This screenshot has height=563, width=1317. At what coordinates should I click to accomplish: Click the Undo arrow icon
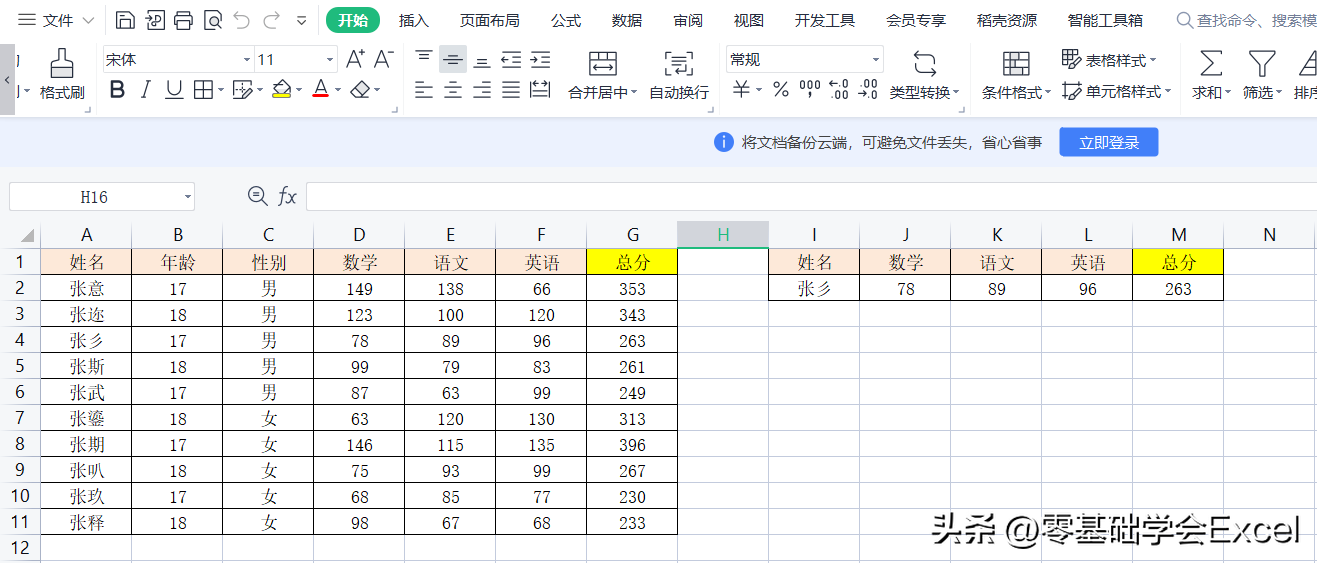[x=241, y=20]
